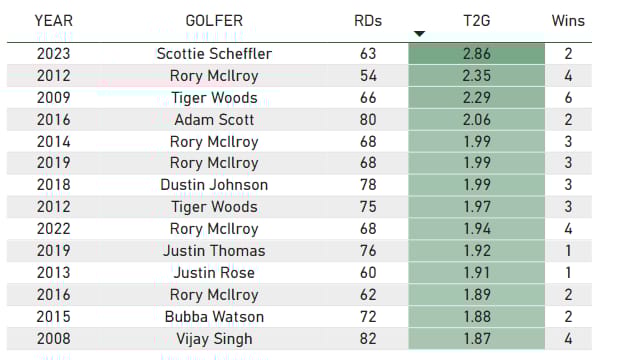Select year 2008 in last row
Screen dimensions: 617x360
(x=54, y=339)
